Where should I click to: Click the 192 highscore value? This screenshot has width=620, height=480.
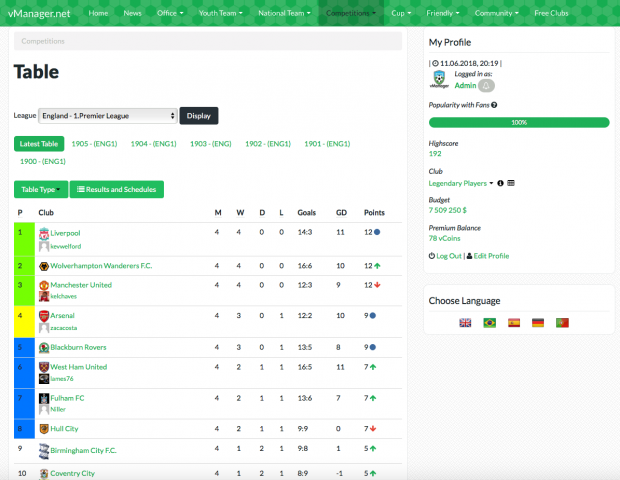click(x=435, y=154)
